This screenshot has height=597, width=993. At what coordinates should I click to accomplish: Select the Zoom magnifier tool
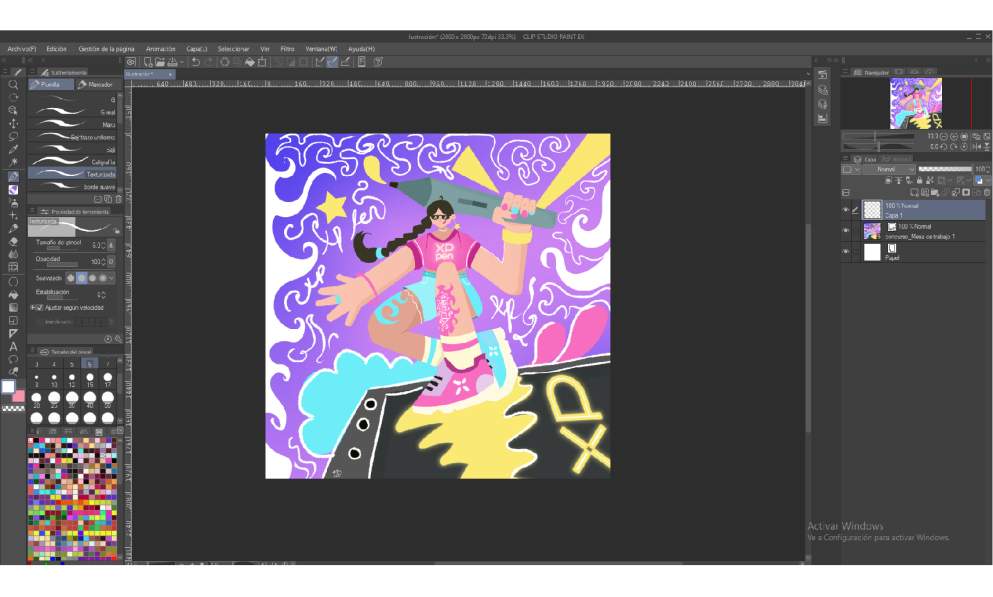click(x=13, y=84)
